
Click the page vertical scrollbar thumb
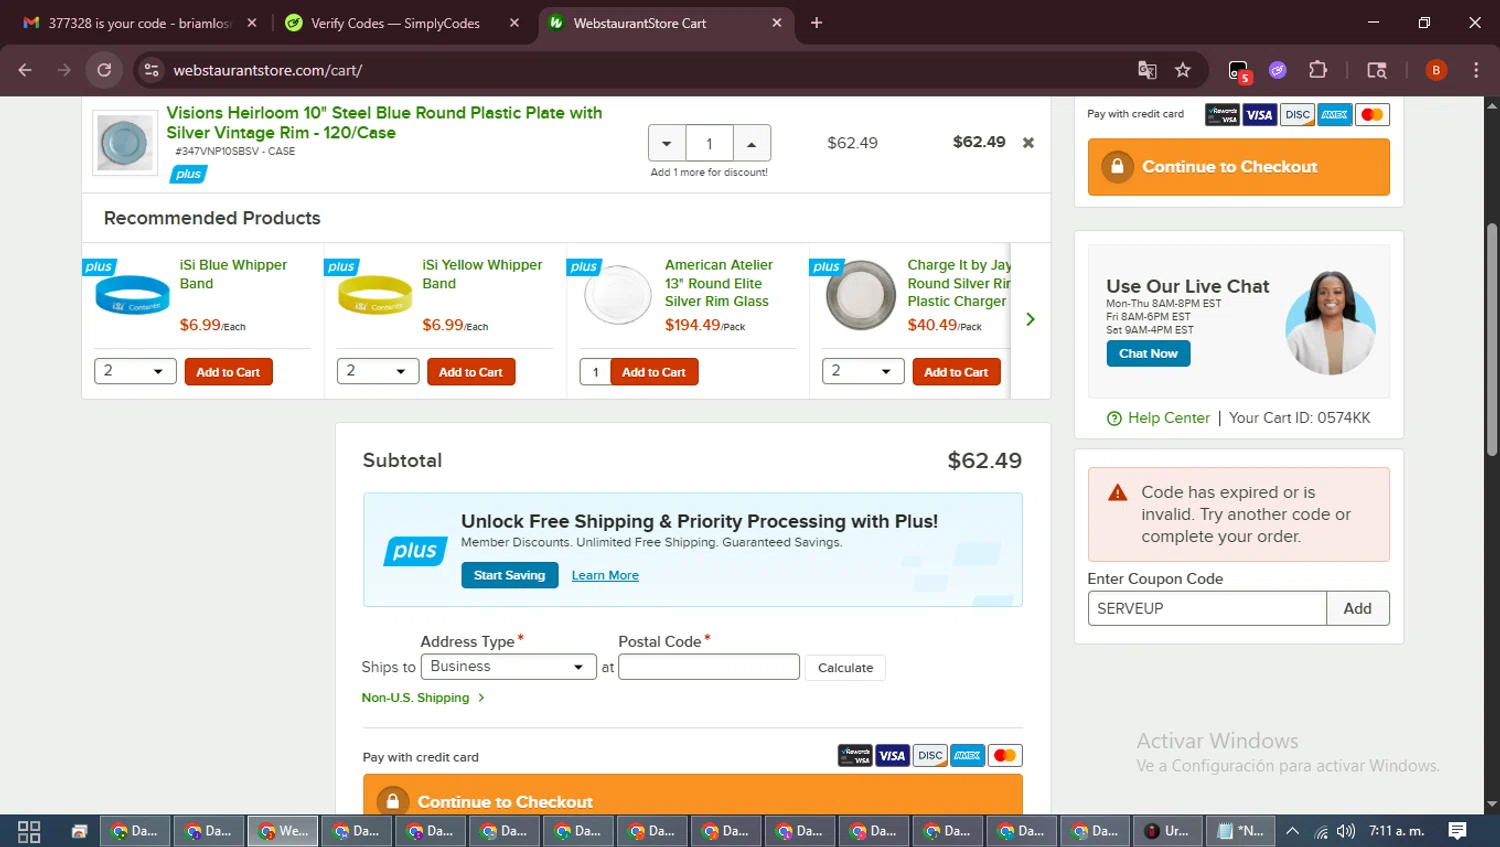pos(1492,340)
